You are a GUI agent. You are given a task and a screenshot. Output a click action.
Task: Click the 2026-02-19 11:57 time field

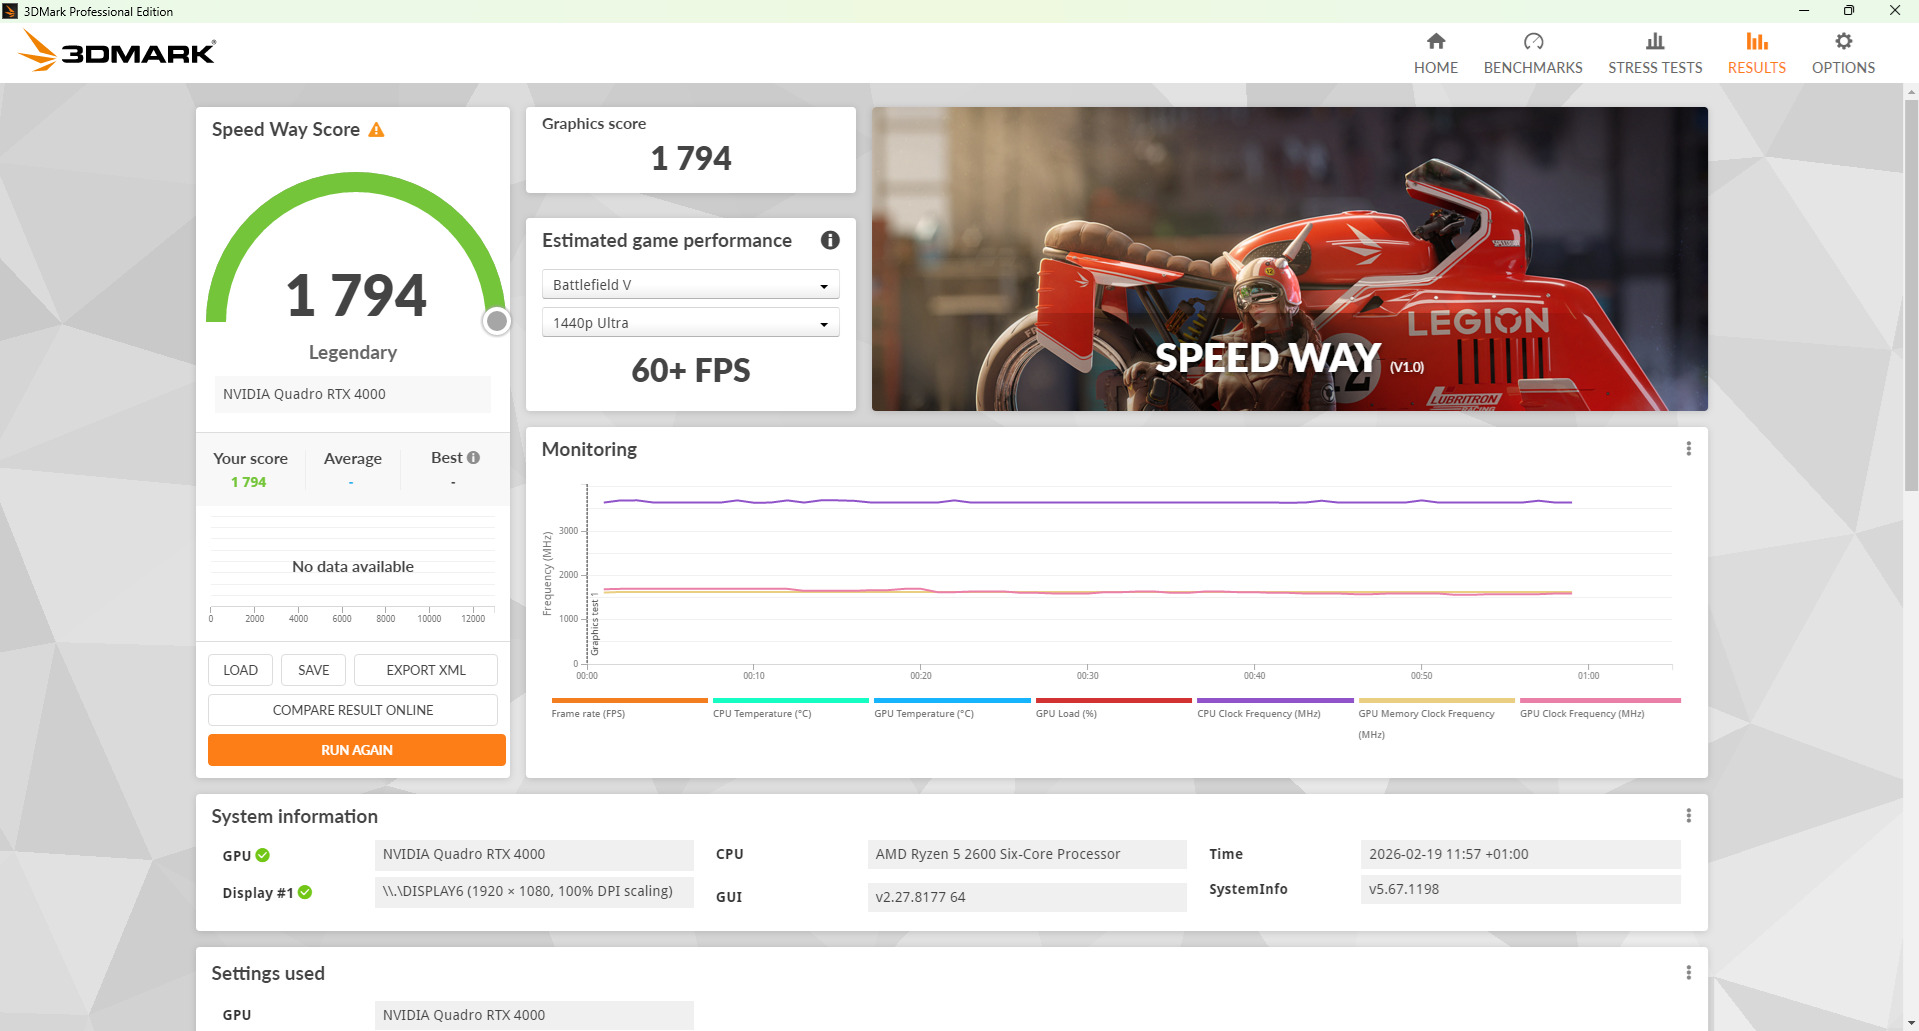[1520, 854]
